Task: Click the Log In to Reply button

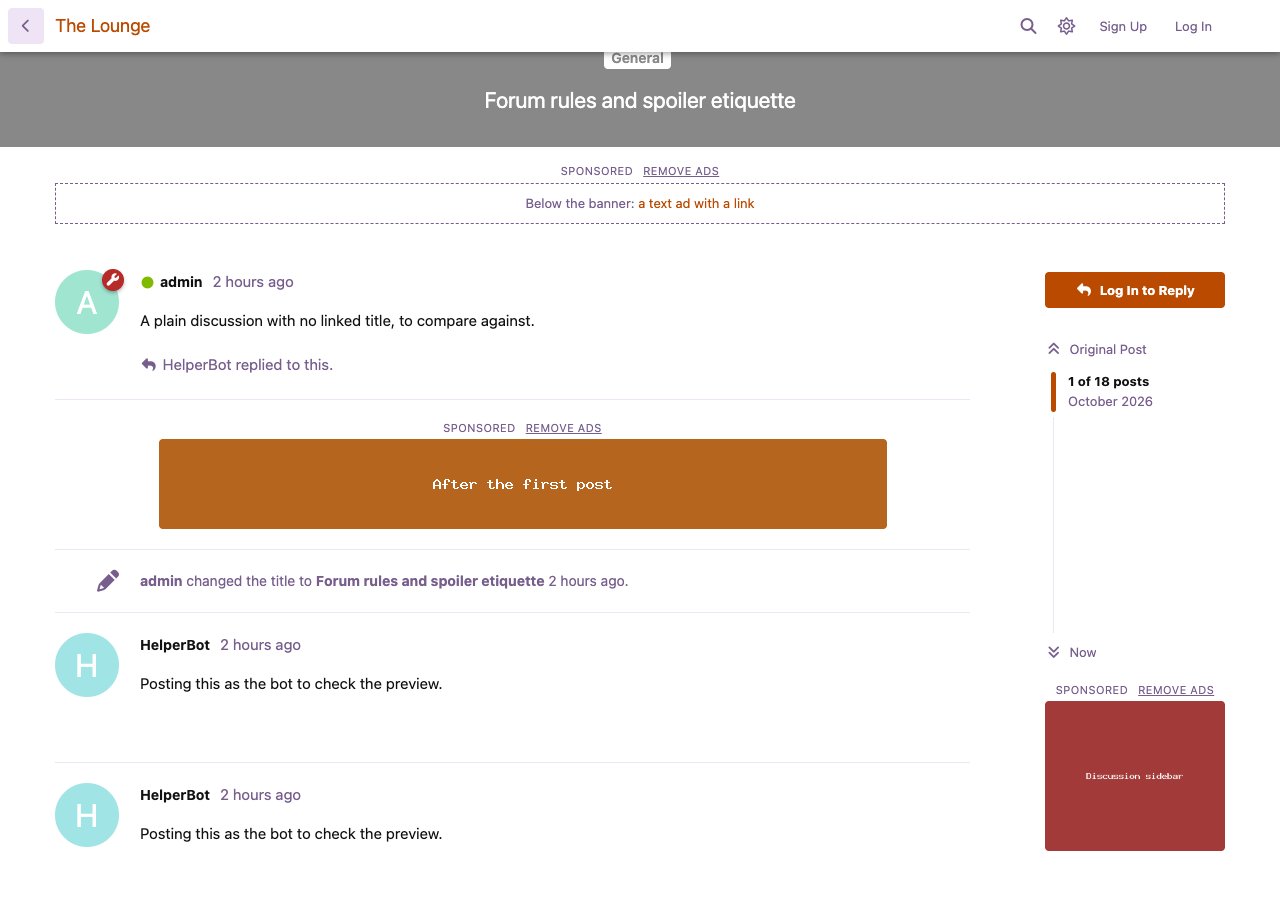Action: [1135, 290]
